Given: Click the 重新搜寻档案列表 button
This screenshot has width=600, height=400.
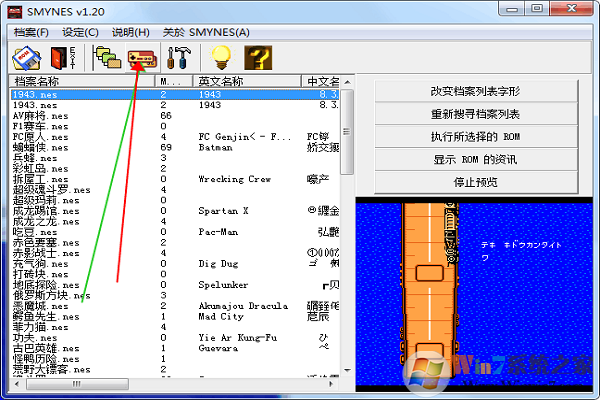Looking at the screenshot, I should [474, 114].
